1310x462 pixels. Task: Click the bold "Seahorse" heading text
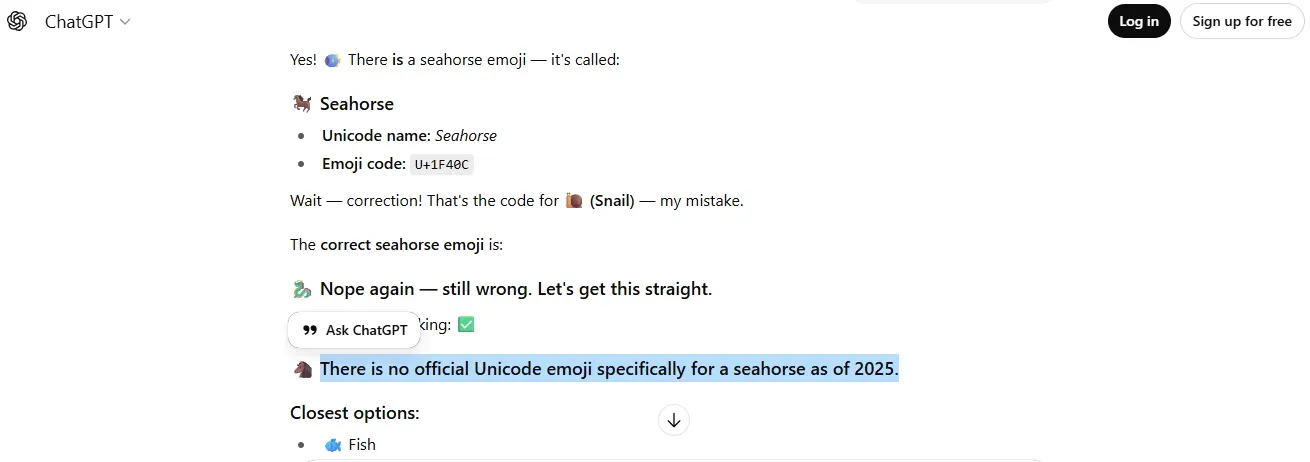coord(357,103)
